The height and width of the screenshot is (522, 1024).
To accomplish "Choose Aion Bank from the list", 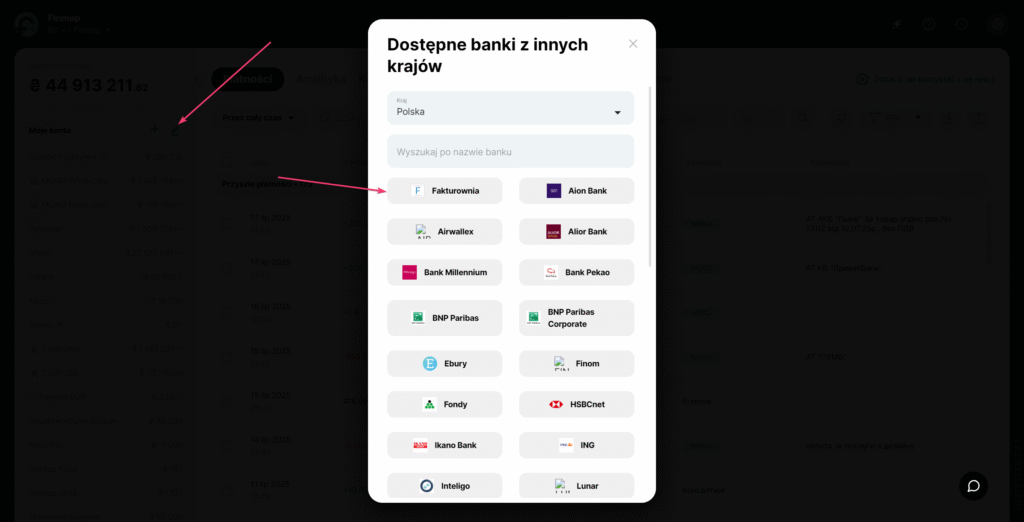I will 577,191.
